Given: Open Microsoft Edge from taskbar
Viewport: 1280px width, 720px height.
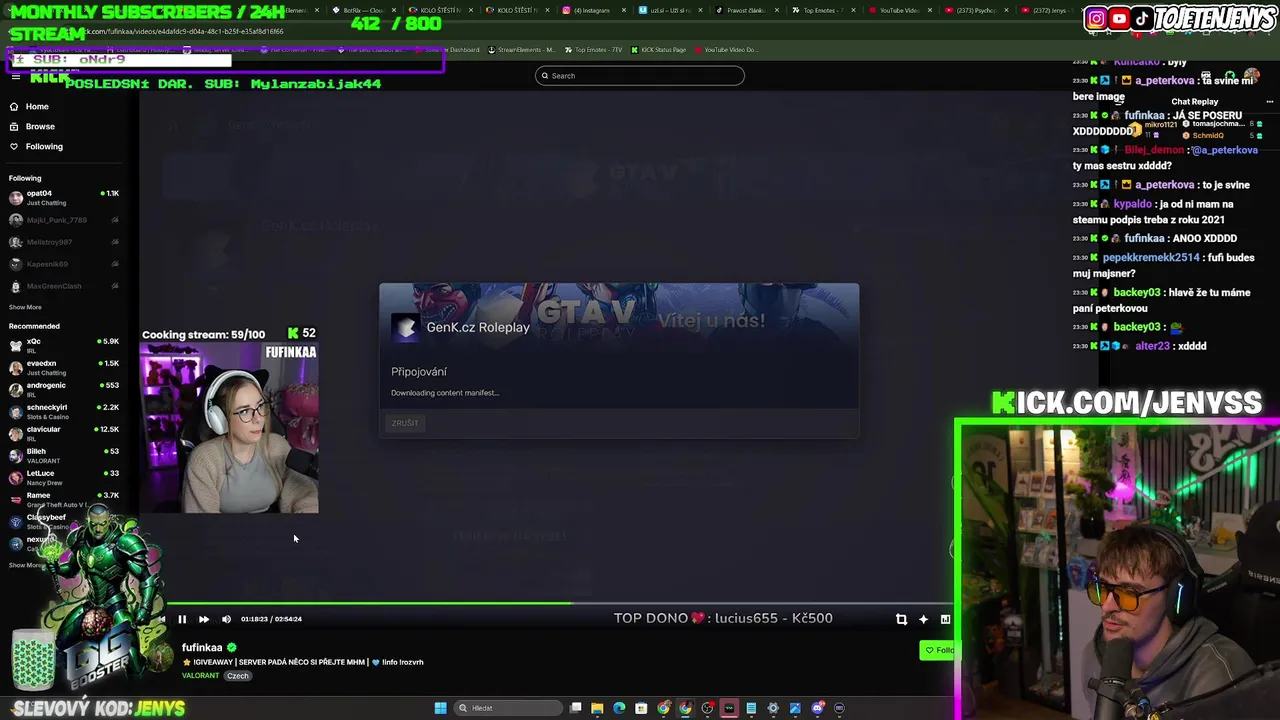Looking at the screenshot, I should click(x=619, y=708).
